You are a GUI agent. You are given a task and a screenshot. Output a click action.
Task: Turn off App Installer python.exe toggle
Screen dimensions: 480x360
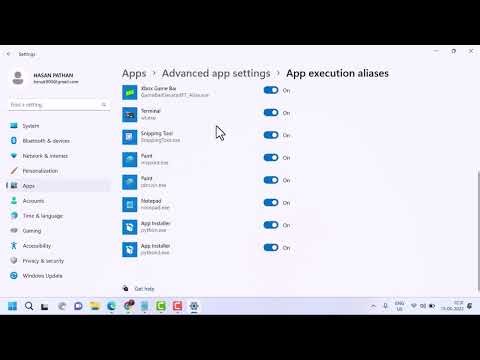[x=271, y=225]
